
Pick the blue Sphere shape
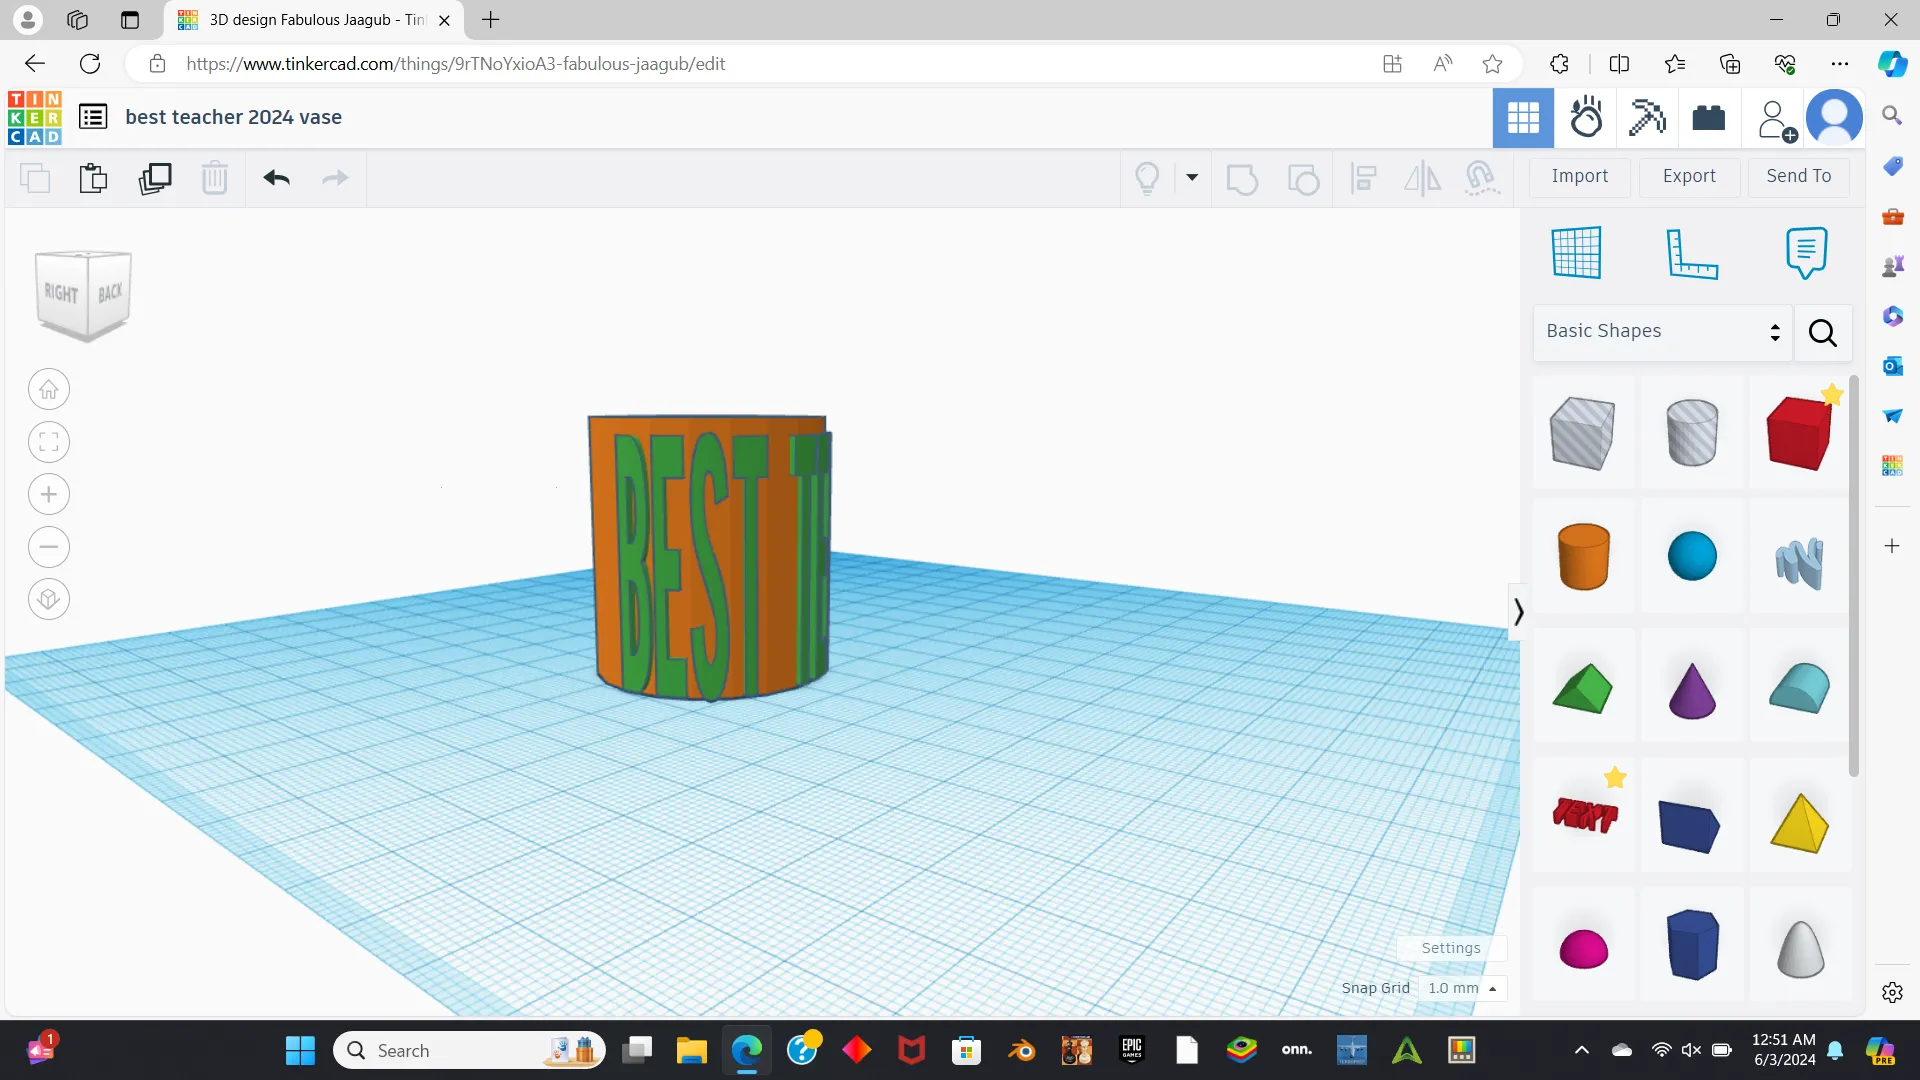point(1692,556)
